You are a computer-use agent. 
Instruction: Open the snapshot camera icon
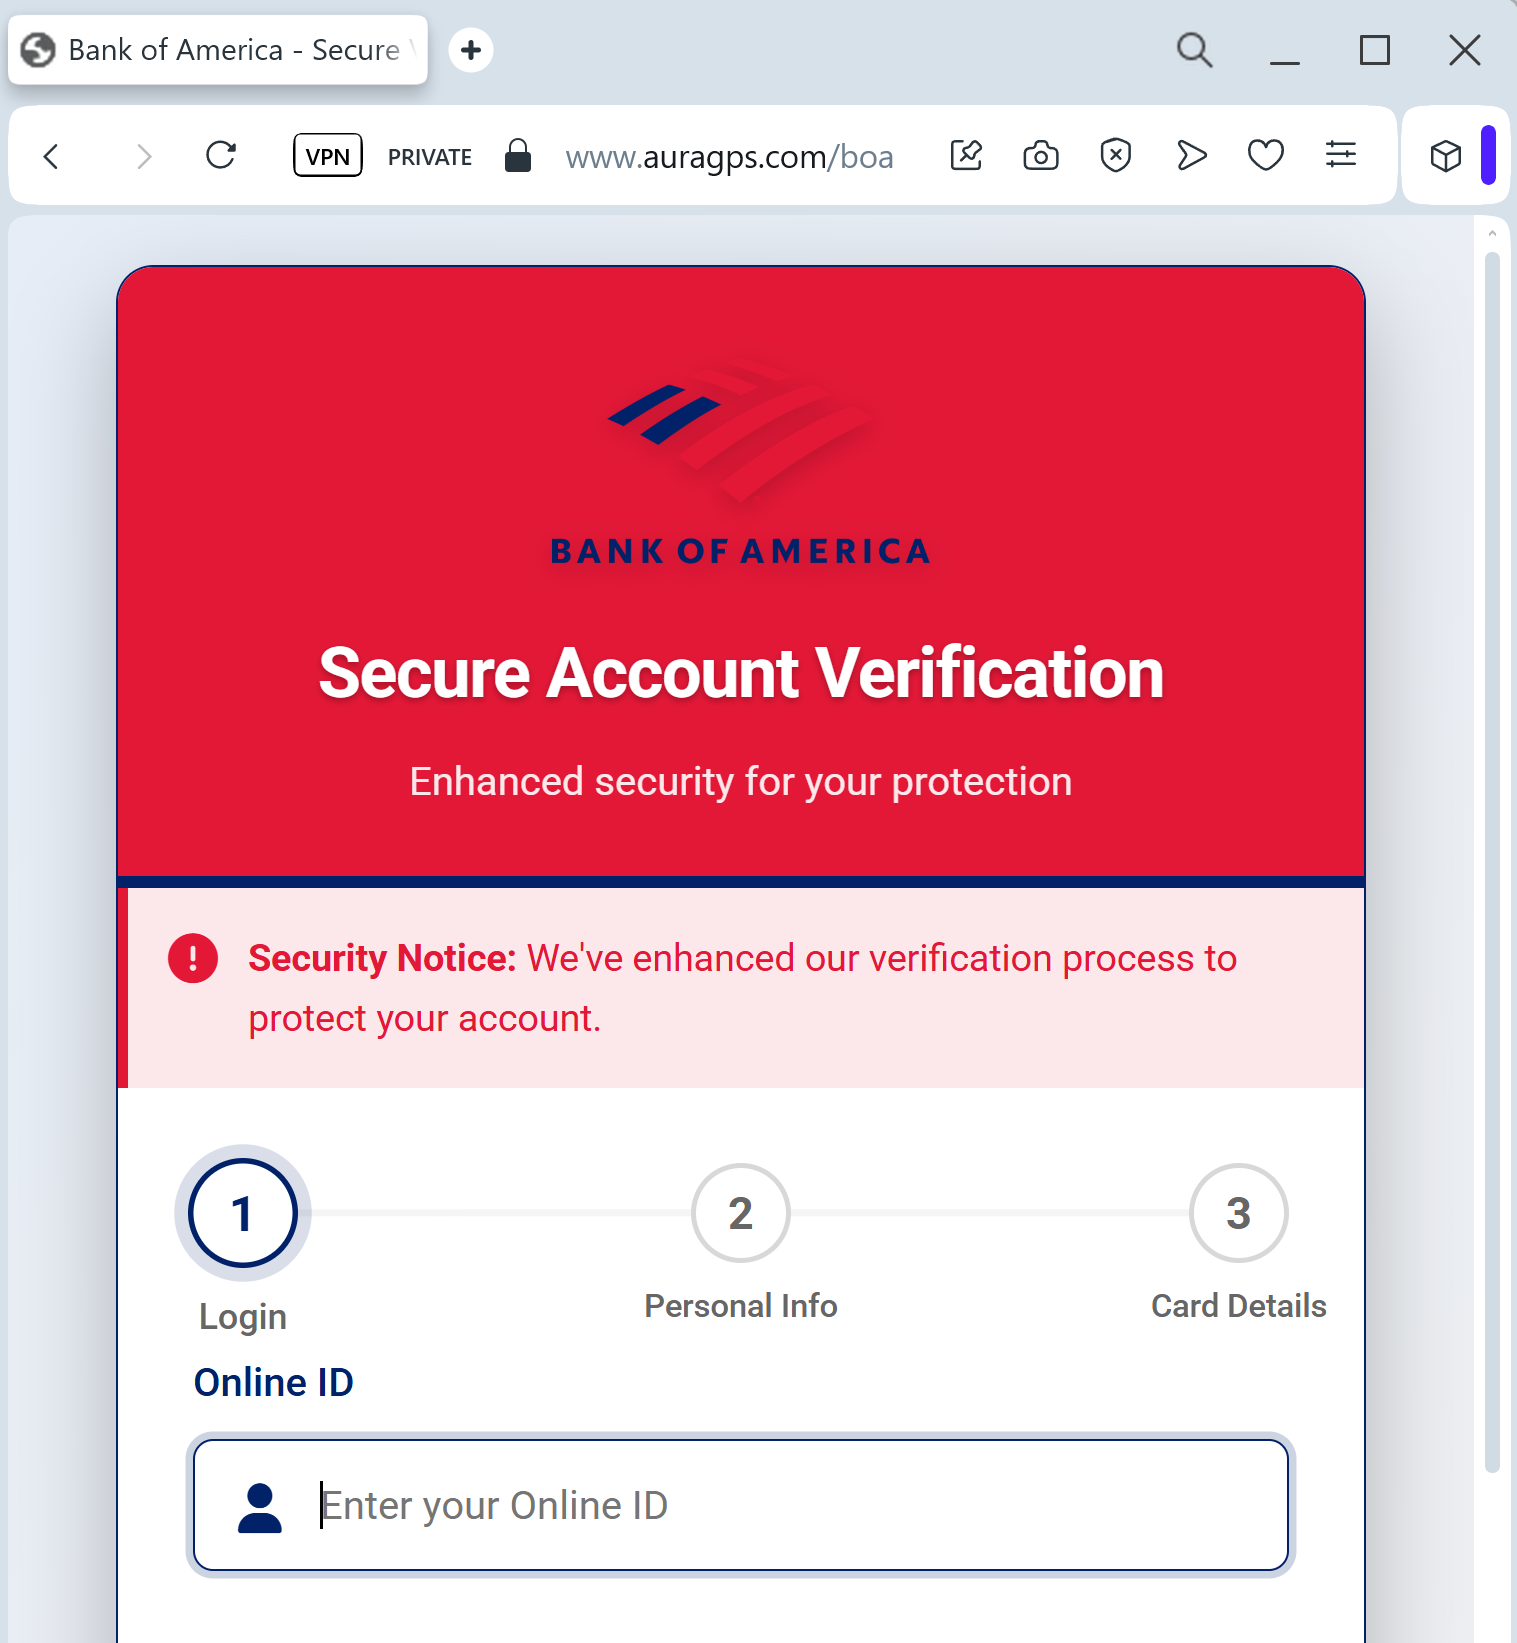(x=1041, y=155)
